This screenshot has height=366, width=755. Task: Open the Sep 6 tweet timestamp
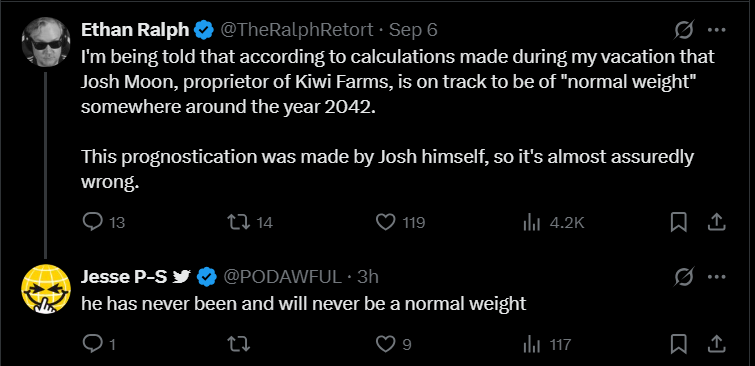tap(413, 30)
